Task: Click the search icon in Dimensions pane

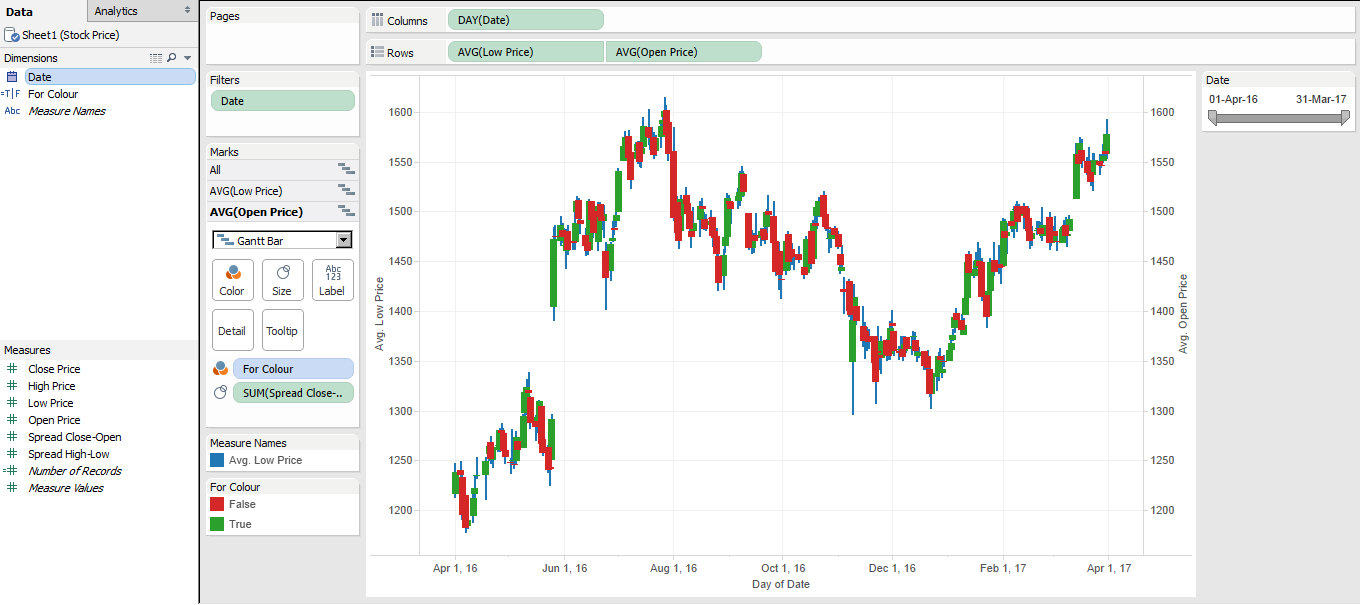Action: 172,58
